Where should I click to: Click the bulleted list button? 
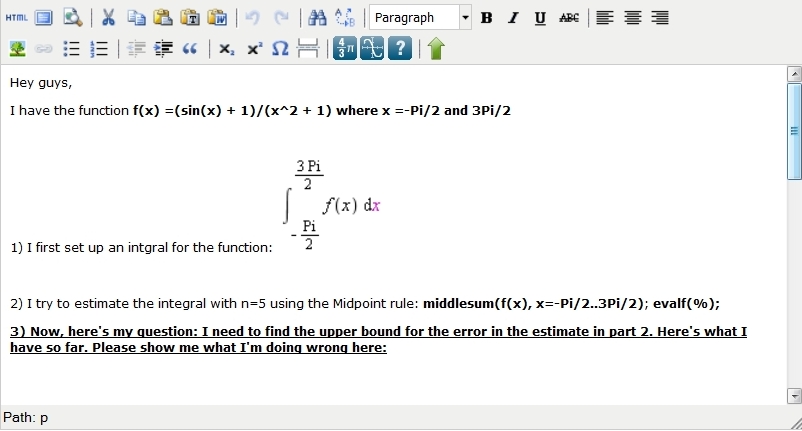coord(71,48)
